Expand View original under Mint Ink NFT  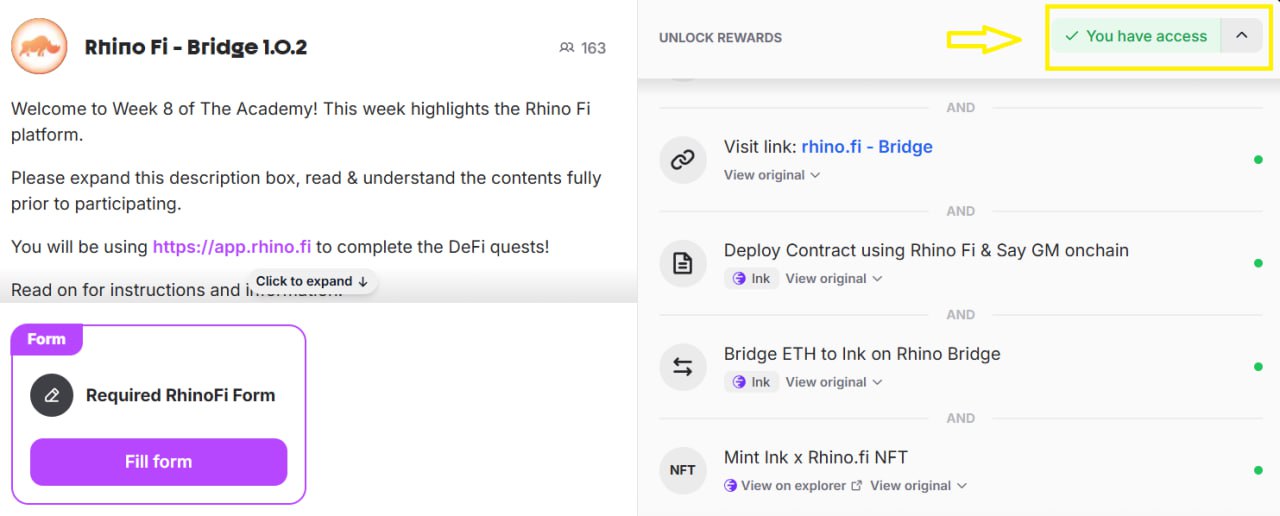pos(919,486)
